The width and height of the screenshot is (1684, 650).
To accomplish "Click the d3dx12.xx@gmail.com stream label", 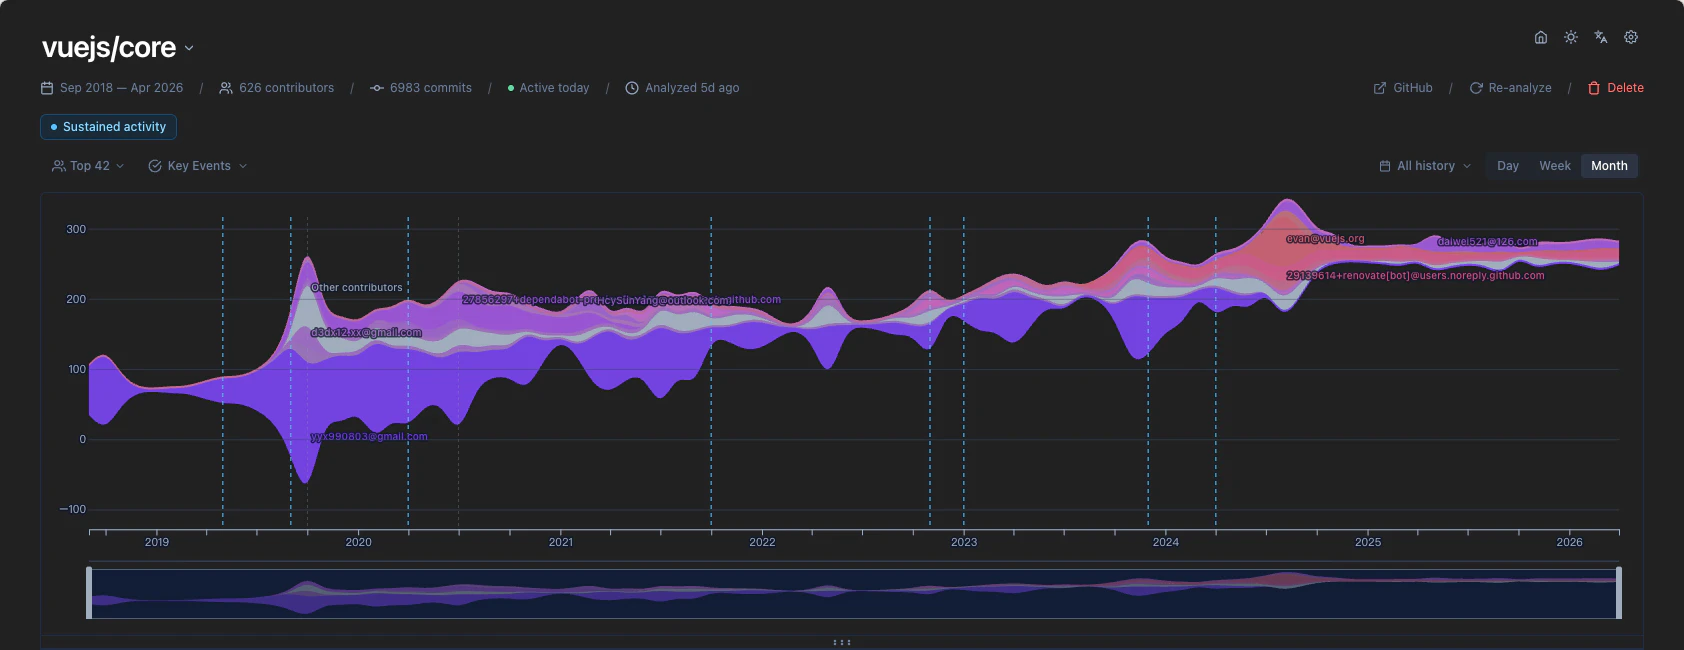I will pyautogui.click(x=366, y=333).
